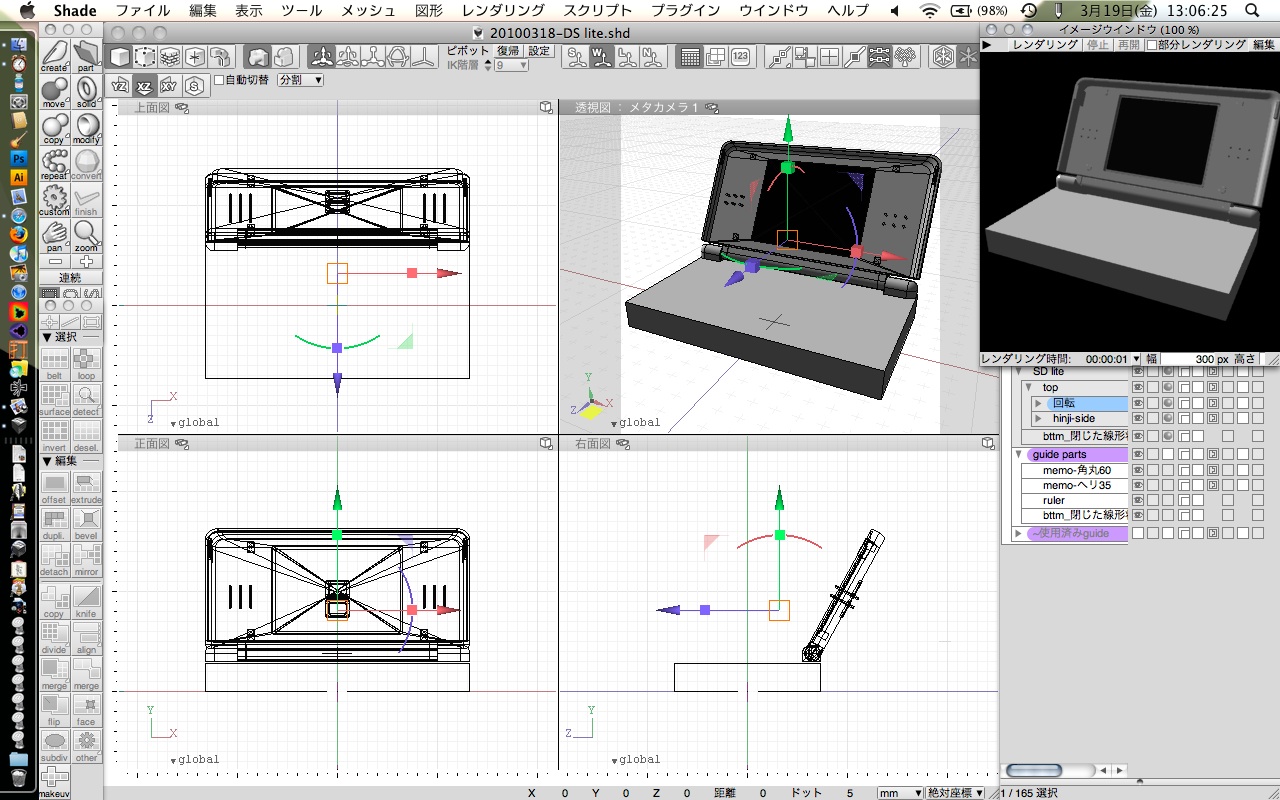Choose the mirror edit tool
The image size is (1280, 800).
tap(87, 560)
